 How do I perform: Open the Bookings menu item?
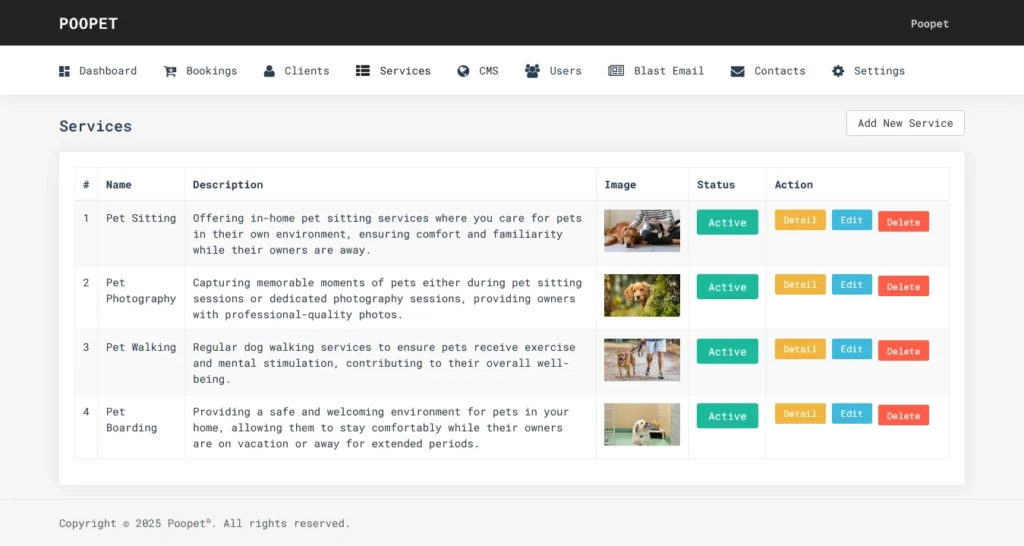(x=211, y=71)
